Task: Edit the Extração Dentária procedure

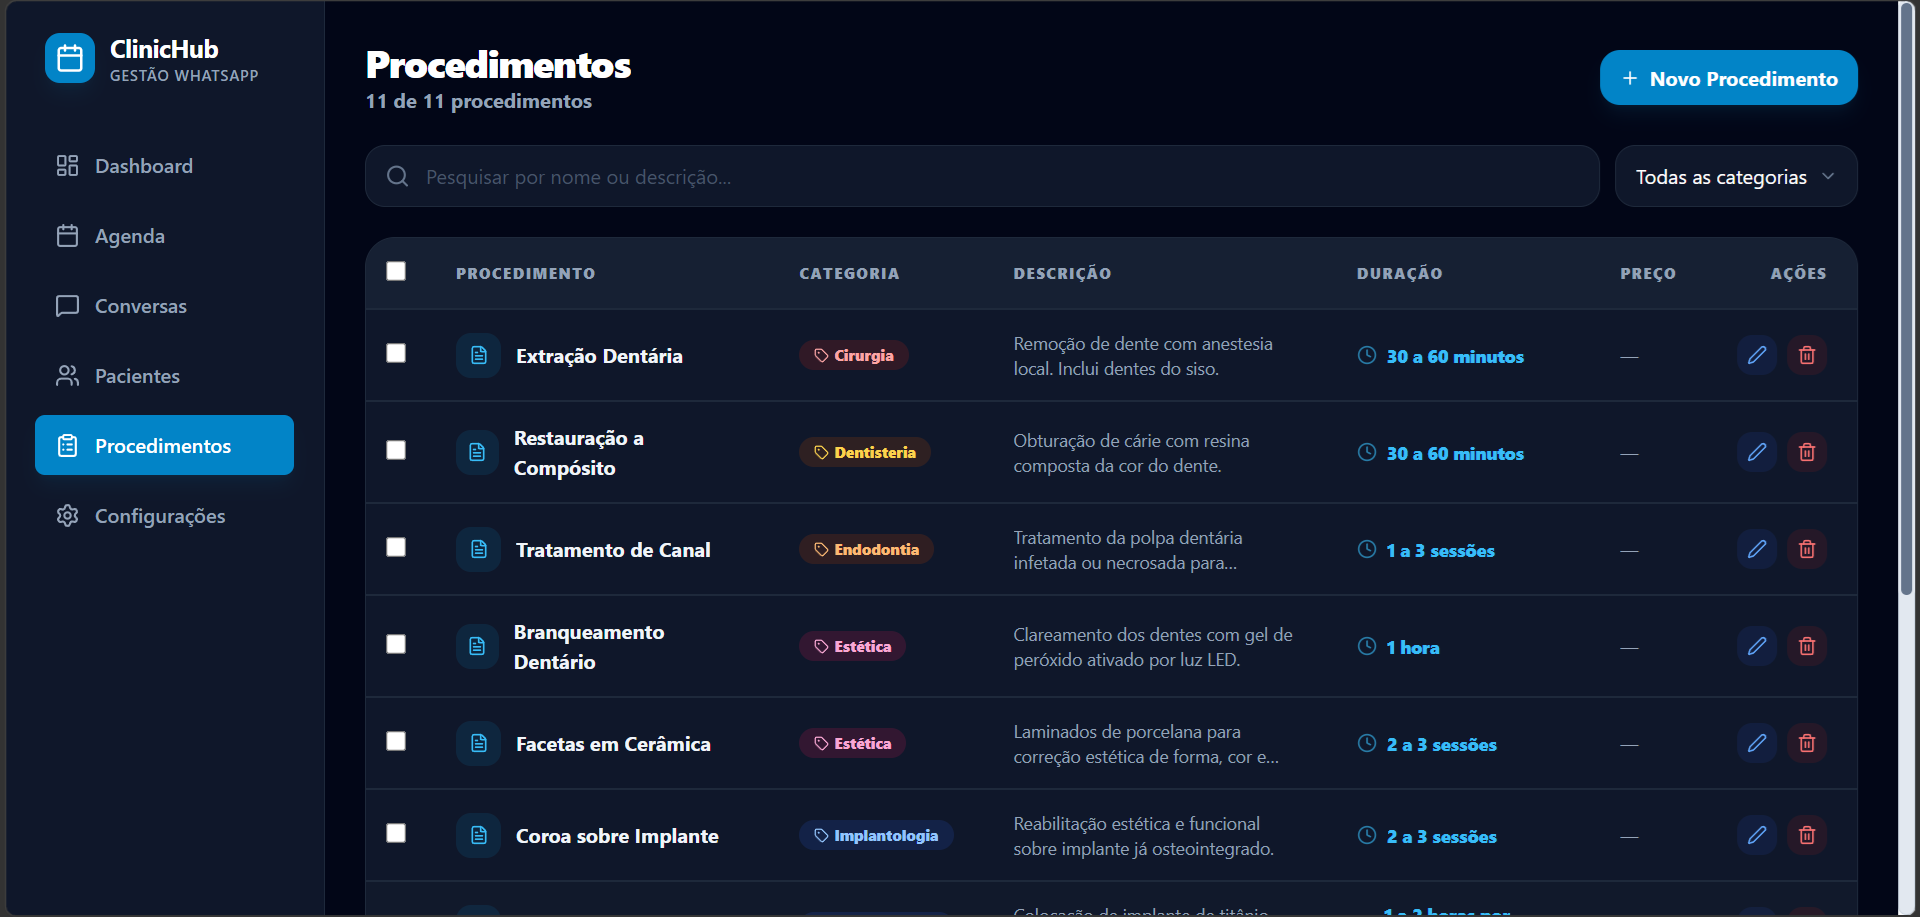Action: coord(1757,355)
